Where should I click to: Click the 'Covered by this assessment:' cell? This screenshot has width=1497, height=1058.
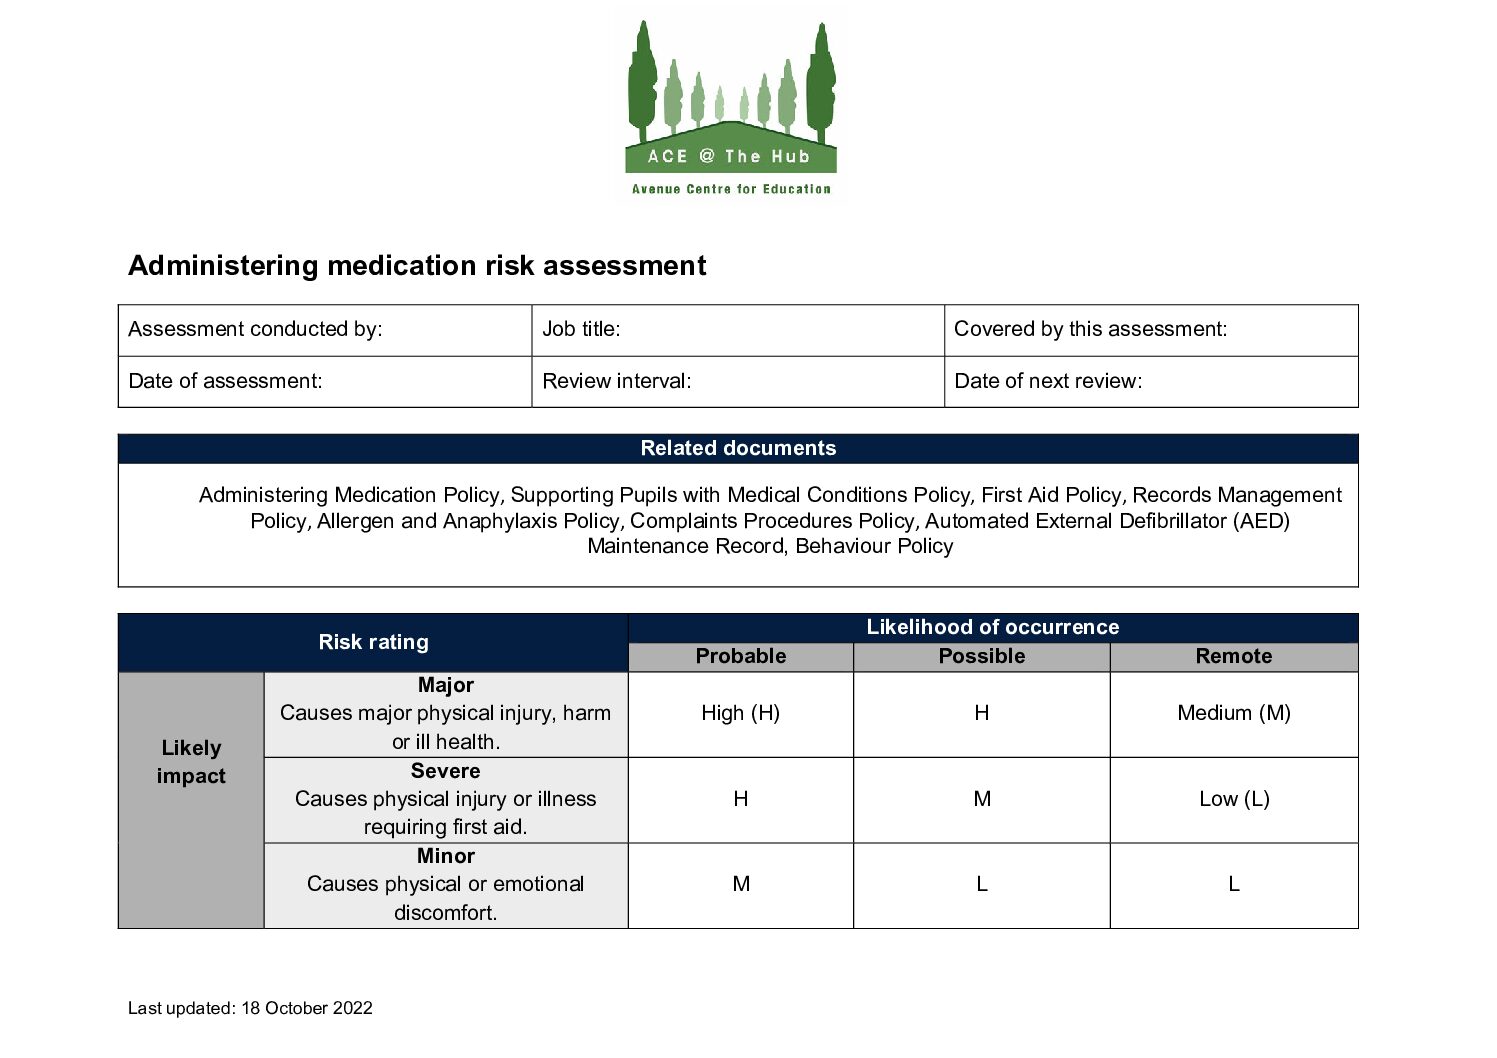(x=1150, y=330)
